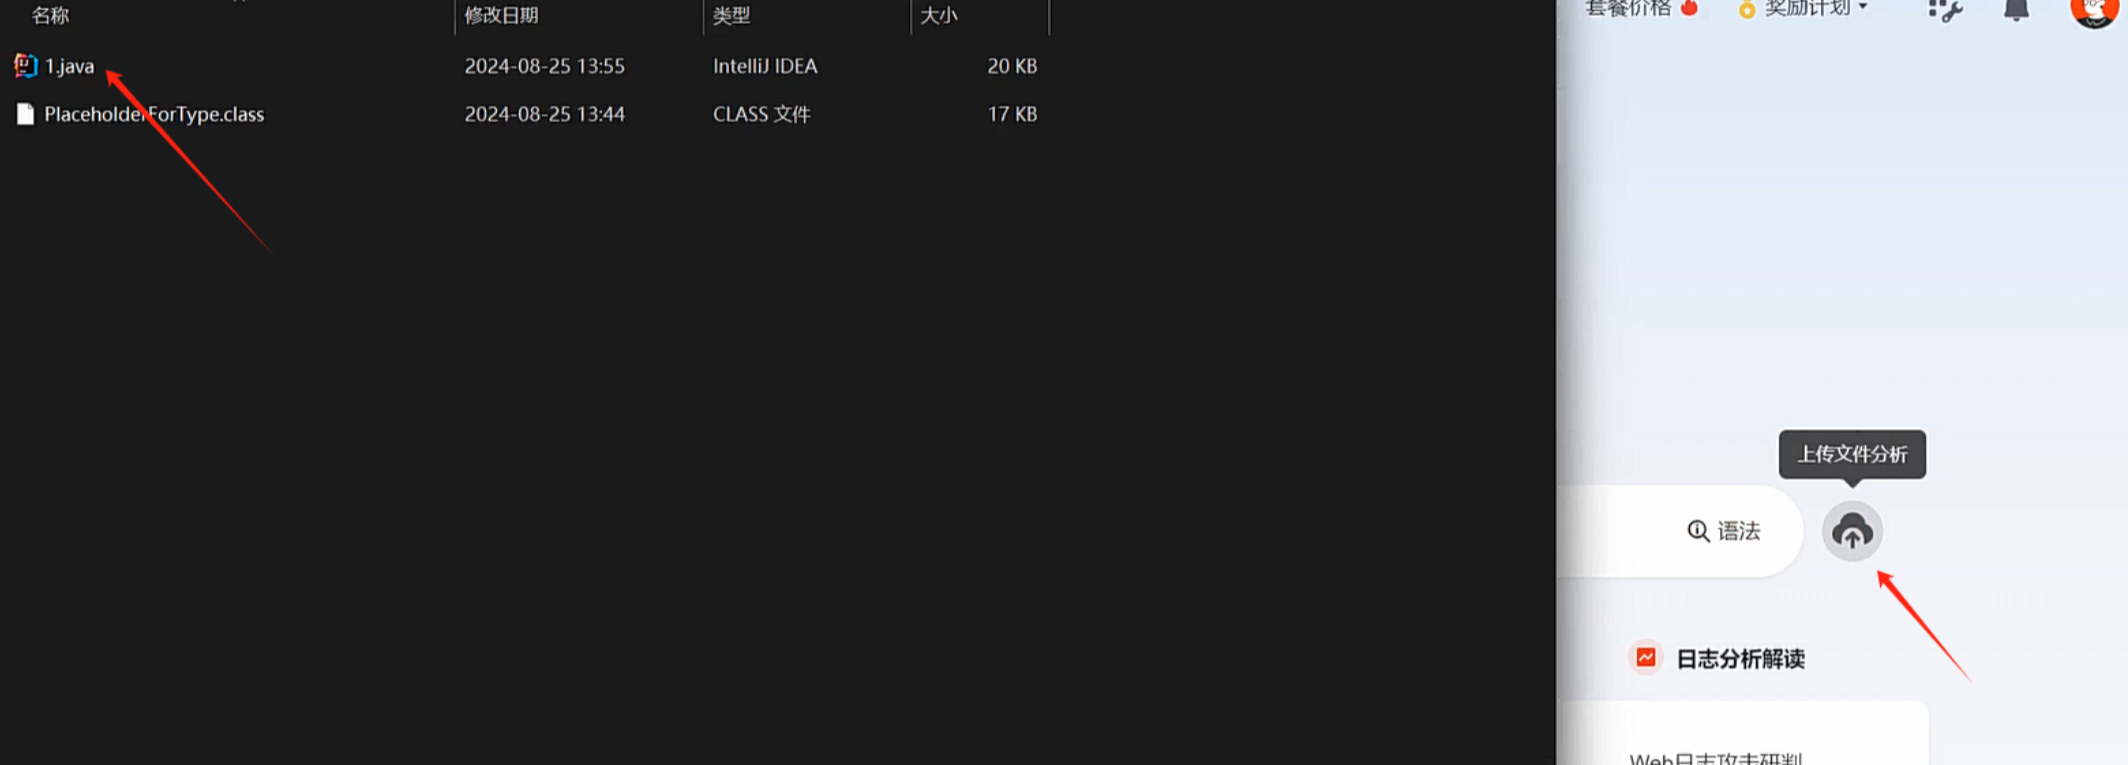Click the red chart icon beside 日志分析解读
The height and width of the screenshot is (765, 2128).
(1646, 658)
